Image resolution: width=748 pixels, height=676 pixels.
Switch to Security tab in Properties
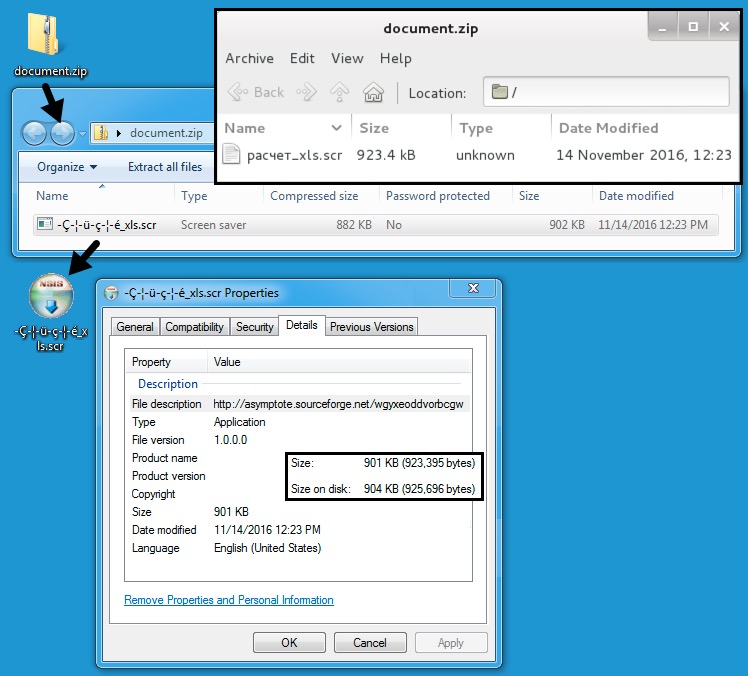point(254,327)
